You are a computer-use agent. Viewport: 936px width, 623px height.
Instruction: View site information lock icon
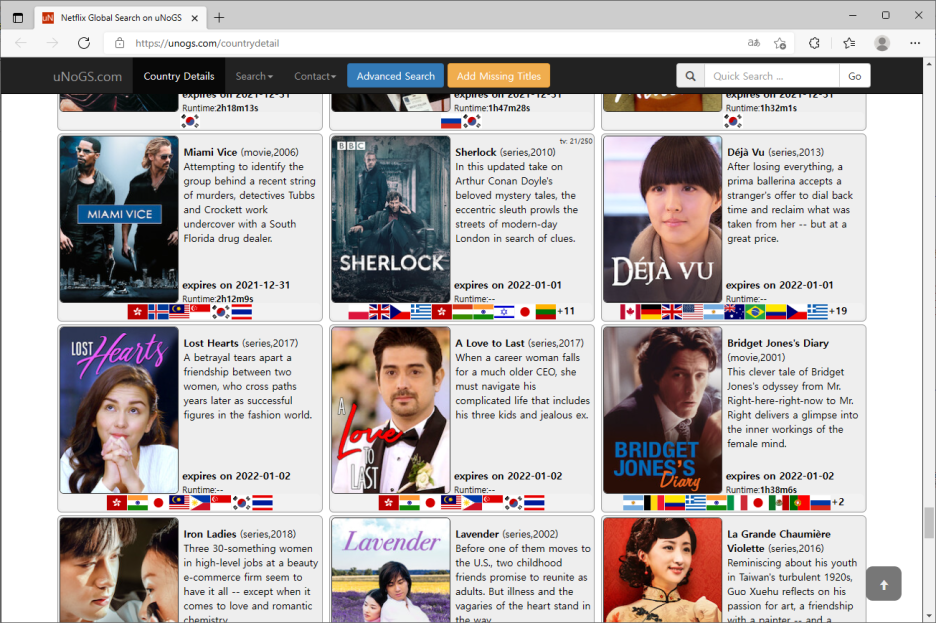tap(119, 43)
